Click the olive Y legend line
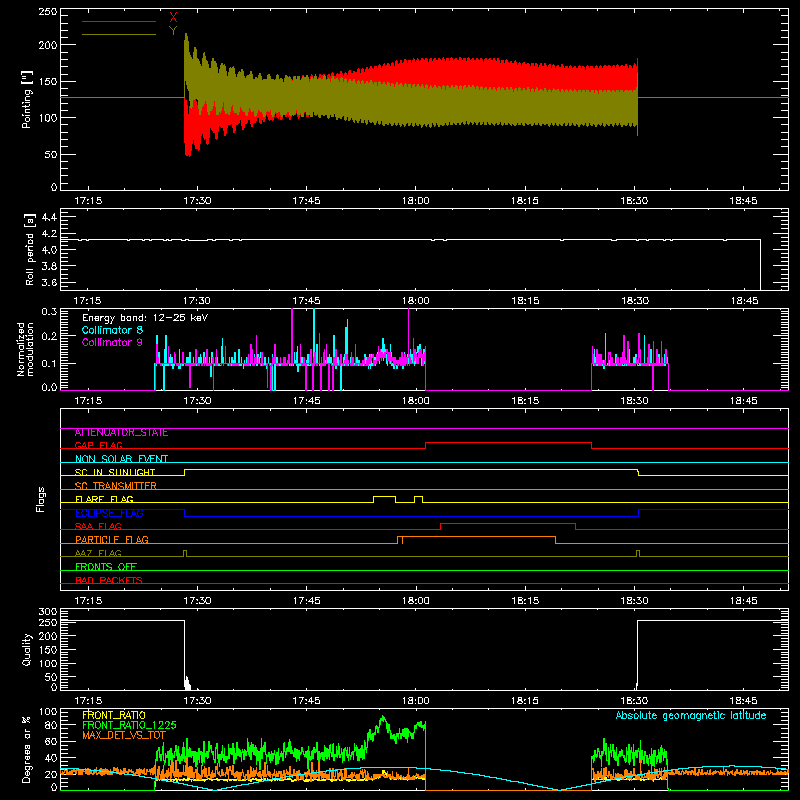The image size is (800, 800). [119, 34]
